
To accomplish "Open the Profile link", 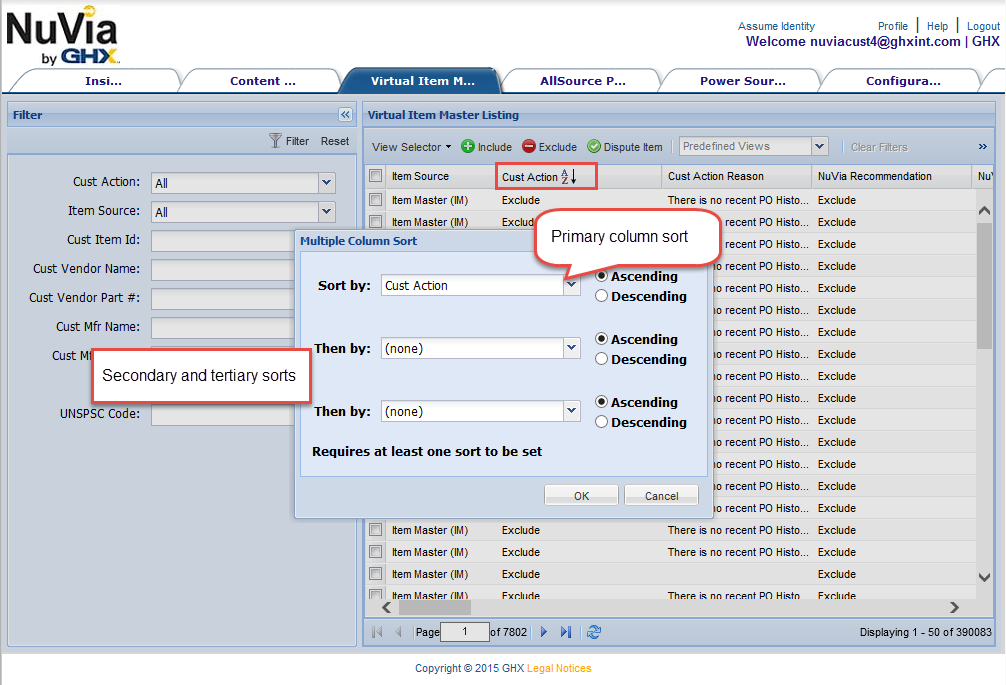I will pyautogui.click(x=892, y=26).
